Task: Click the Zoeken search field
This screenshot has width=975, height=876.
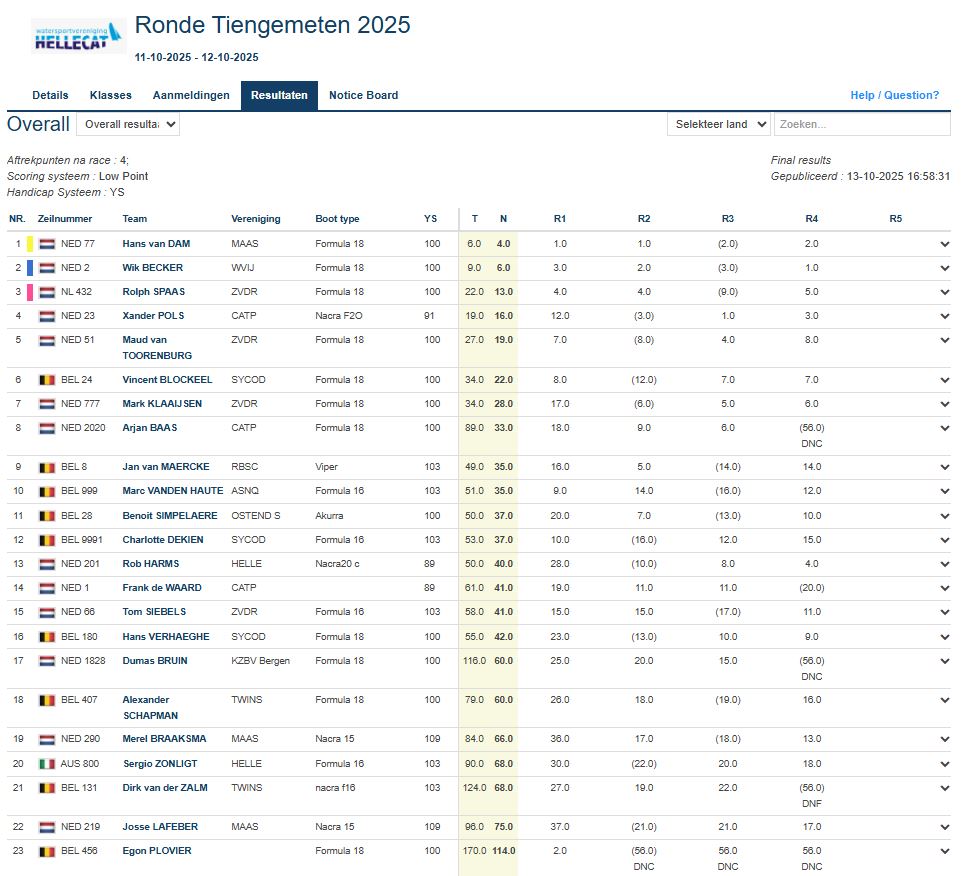Action: [x=861, y=124]
